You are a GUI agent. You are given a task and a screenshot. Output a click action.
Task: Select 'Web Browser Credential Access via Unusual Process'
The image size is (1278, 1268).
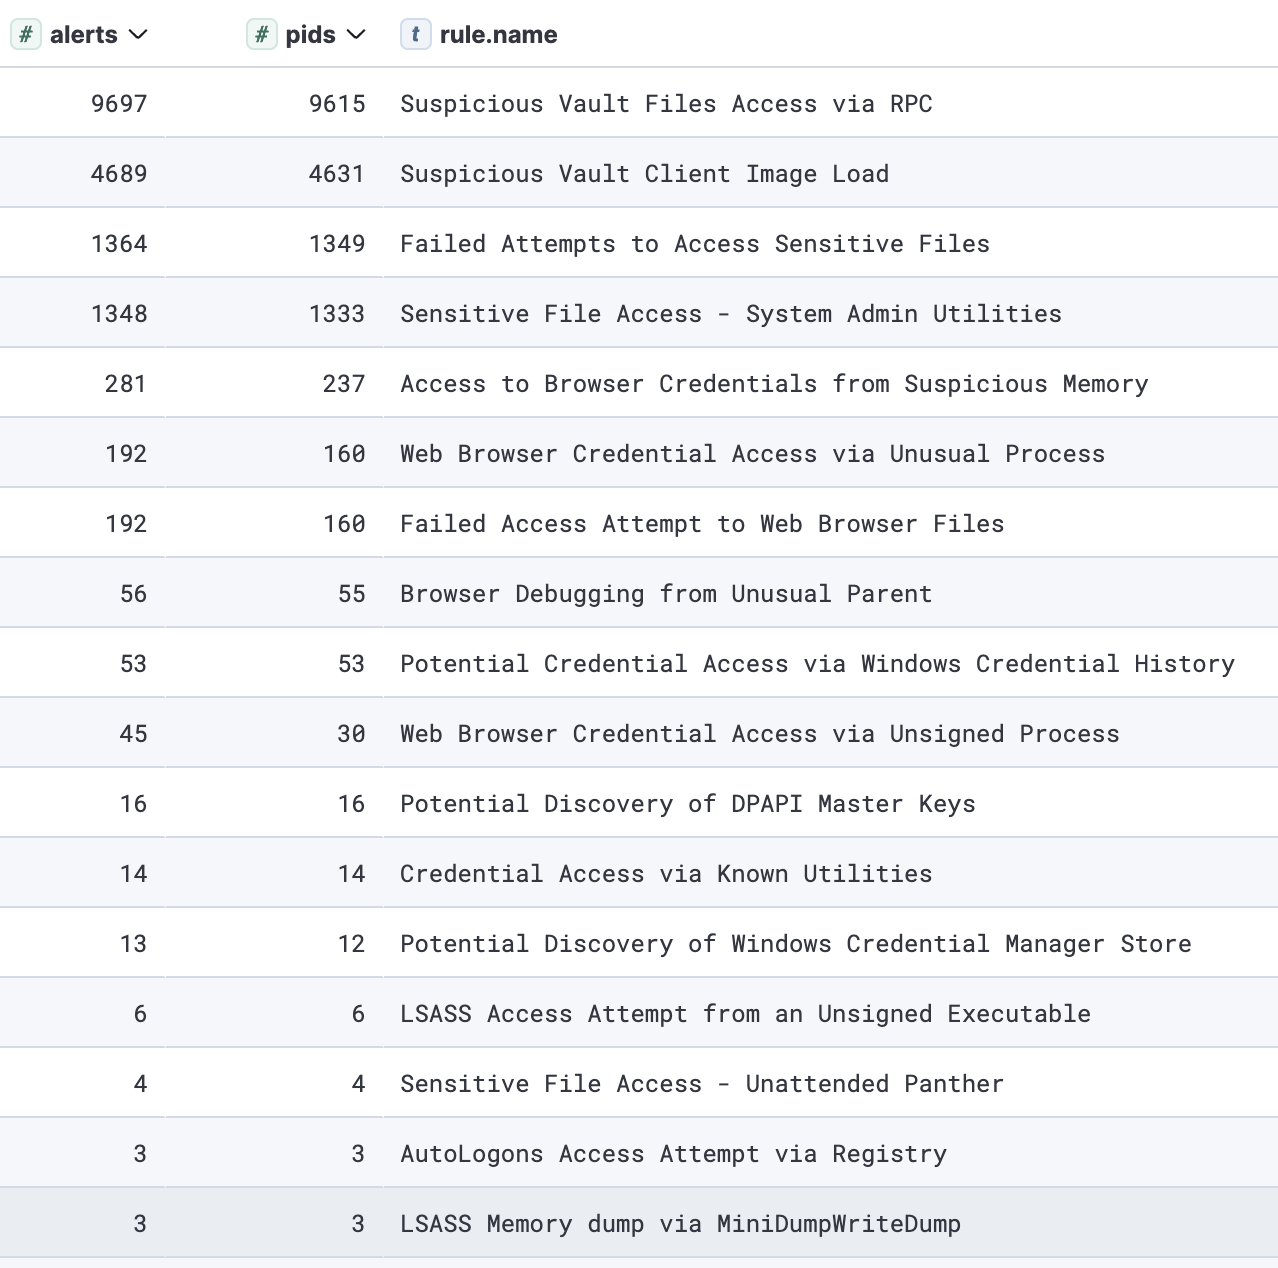pos(753,454)
